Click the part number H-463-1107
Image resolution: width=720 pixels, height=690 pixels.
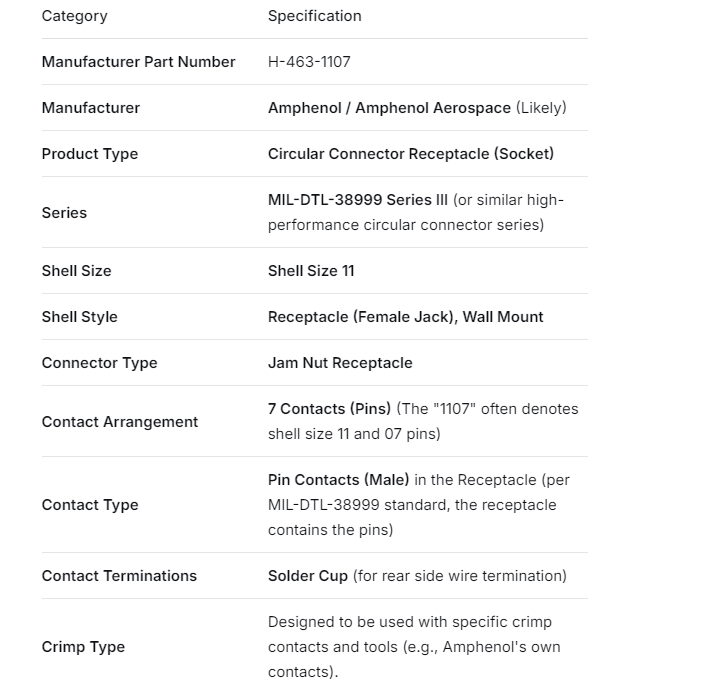pyautogui.click(x=309, y=62)
